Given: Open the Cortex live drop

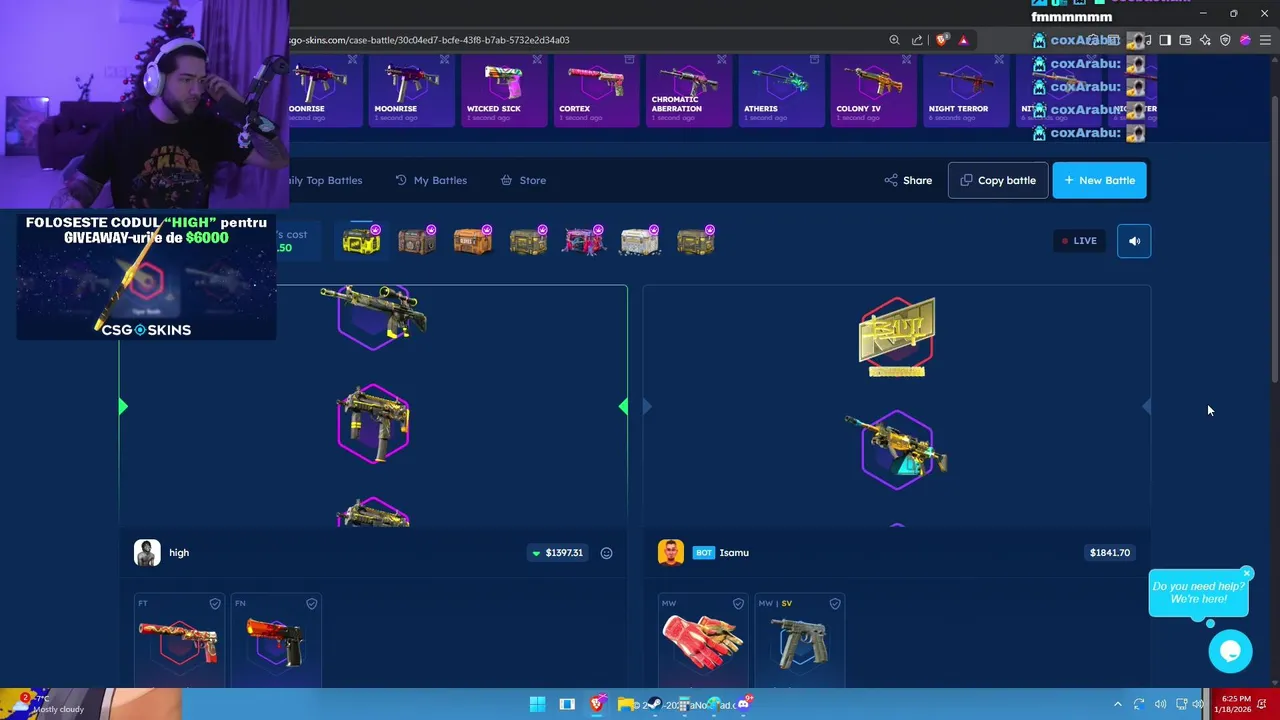Looking at the screenshot, I should (596, 90).
